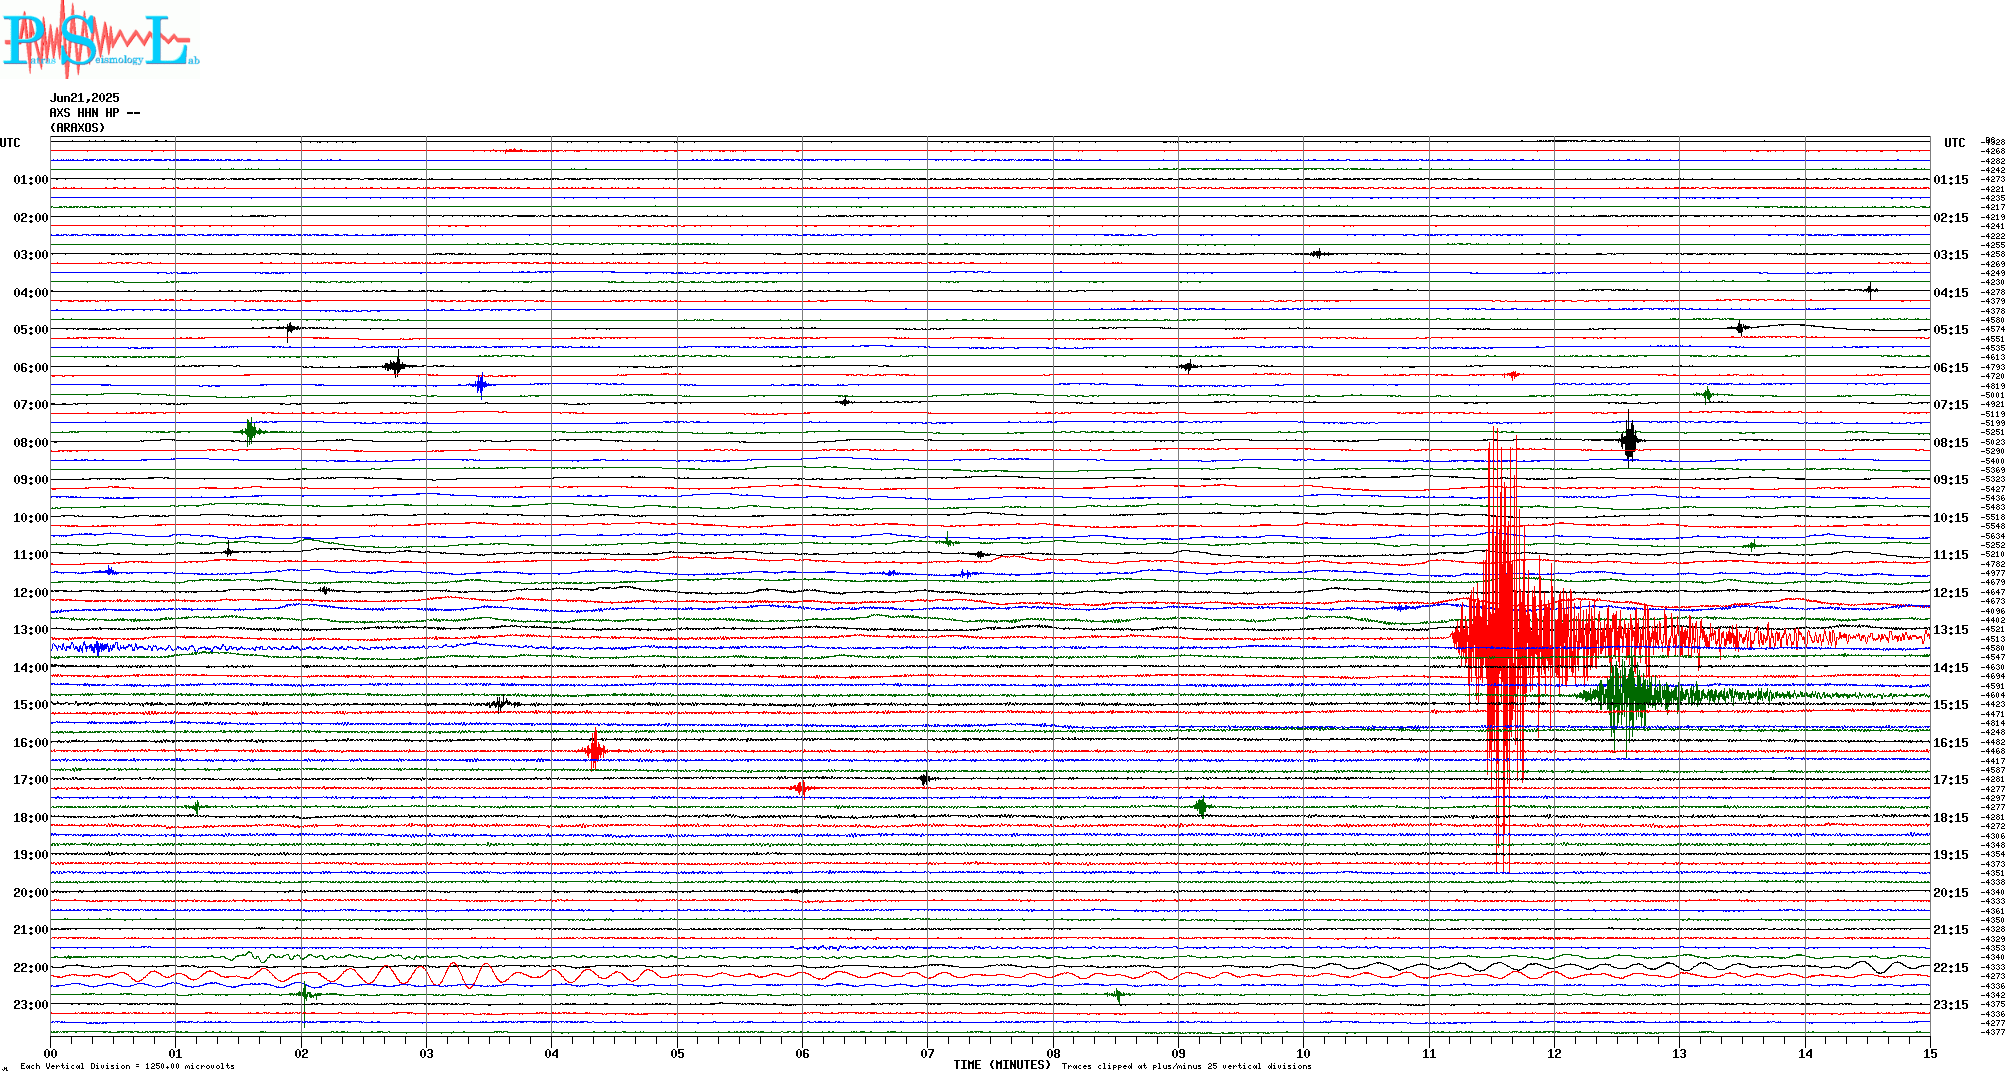Click minute tick label 03 on bottom axis
Image resolution: width=2010 pixels, height=1080 pixels.
(x=427, y=1053)
